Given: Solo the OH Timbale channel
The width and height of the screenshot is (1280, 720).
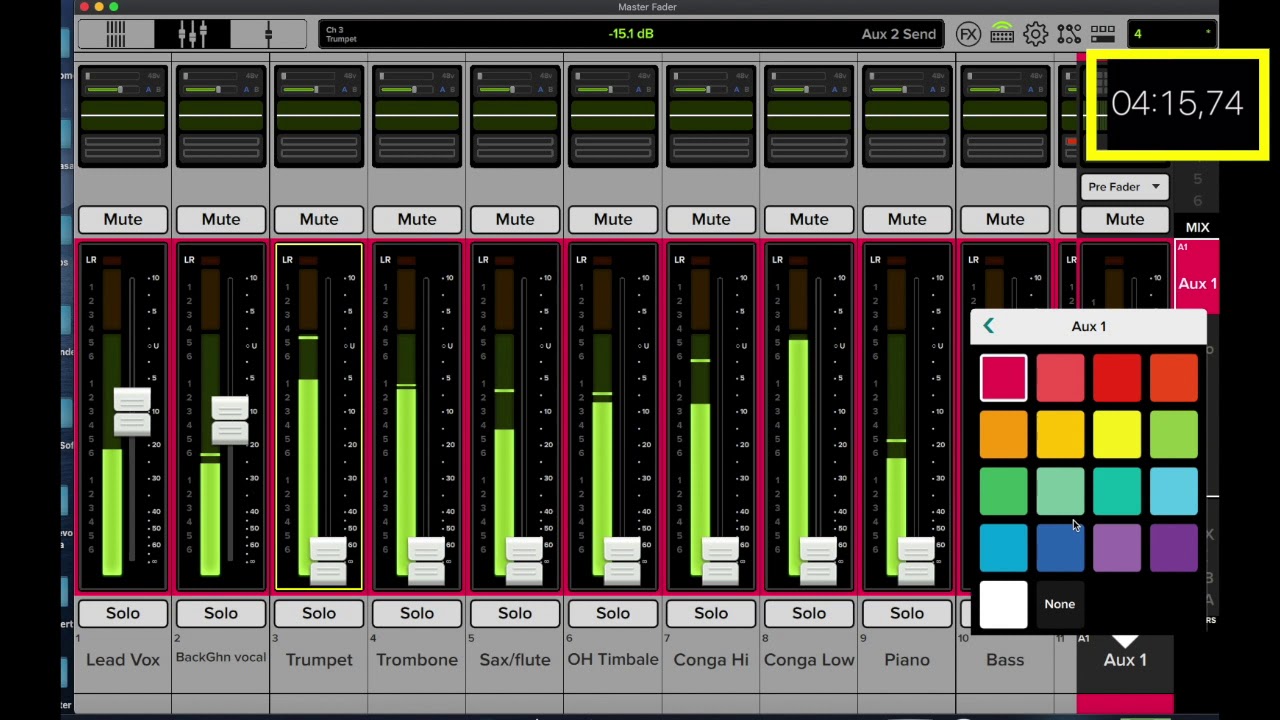Looking at the screenshot, I should [613, 613].
